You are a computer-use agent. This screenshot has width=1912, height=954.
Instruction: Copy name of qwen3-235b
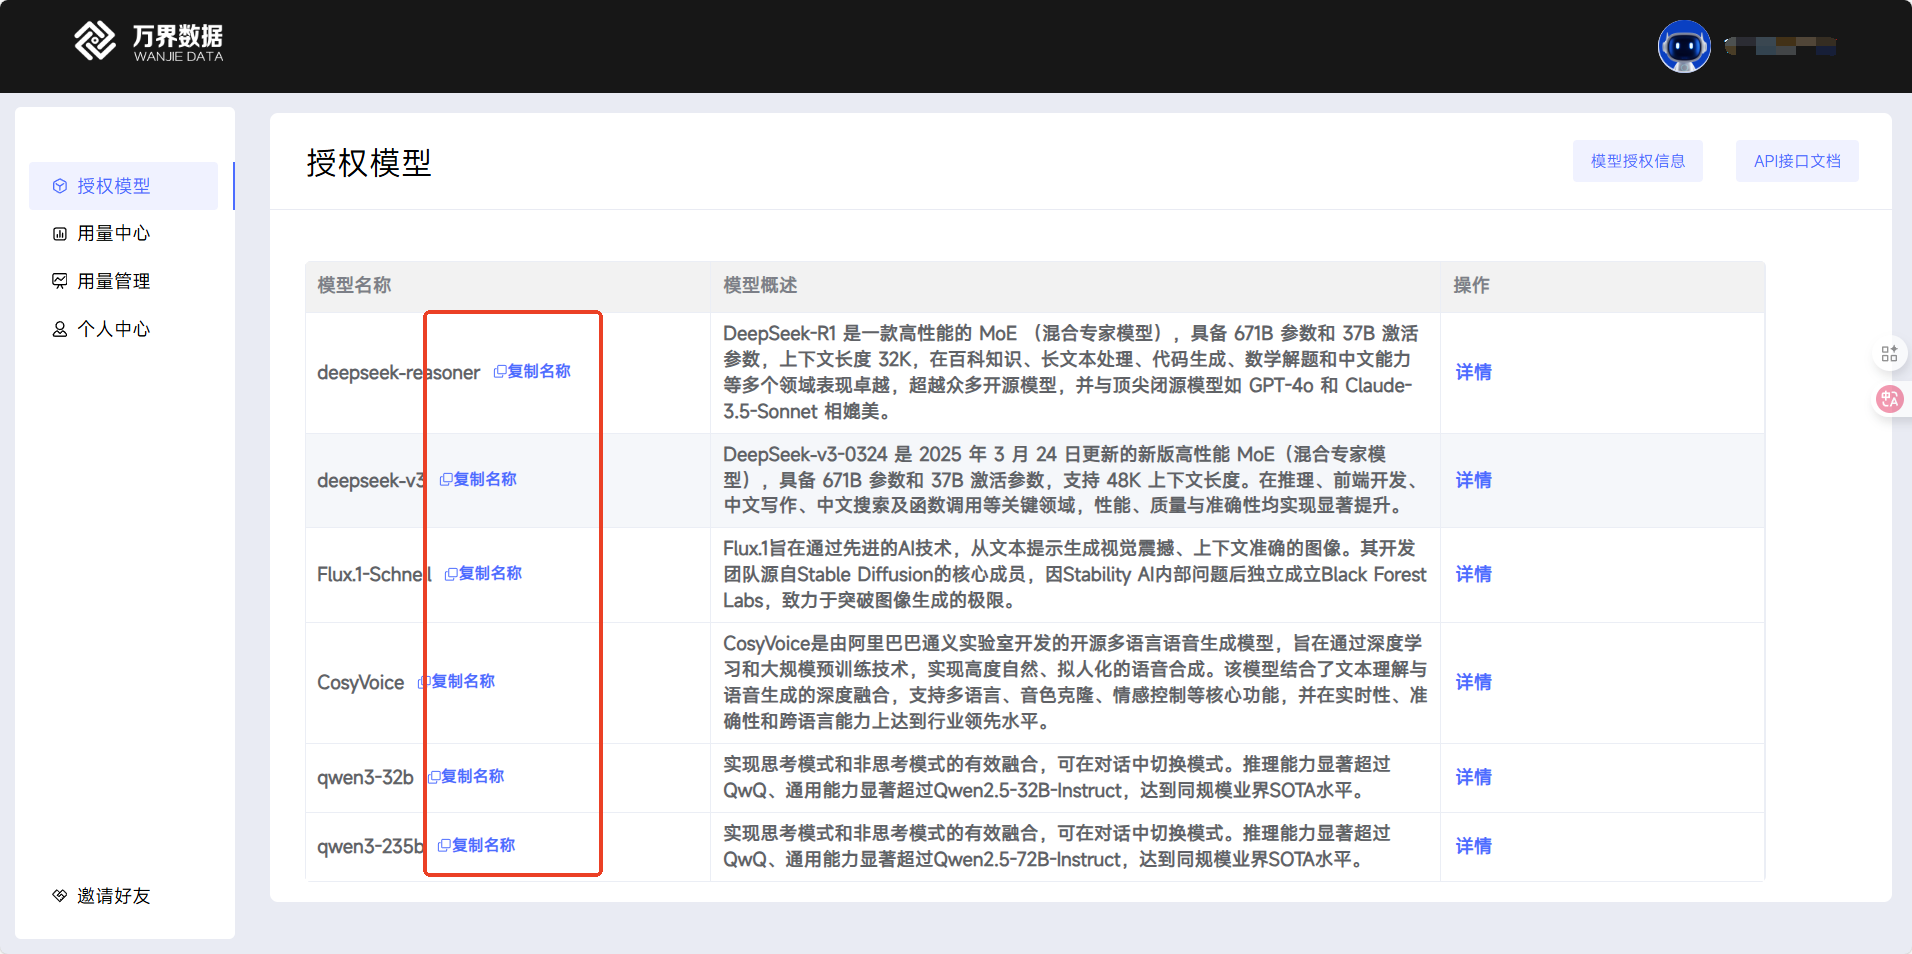tap(477, 846)
